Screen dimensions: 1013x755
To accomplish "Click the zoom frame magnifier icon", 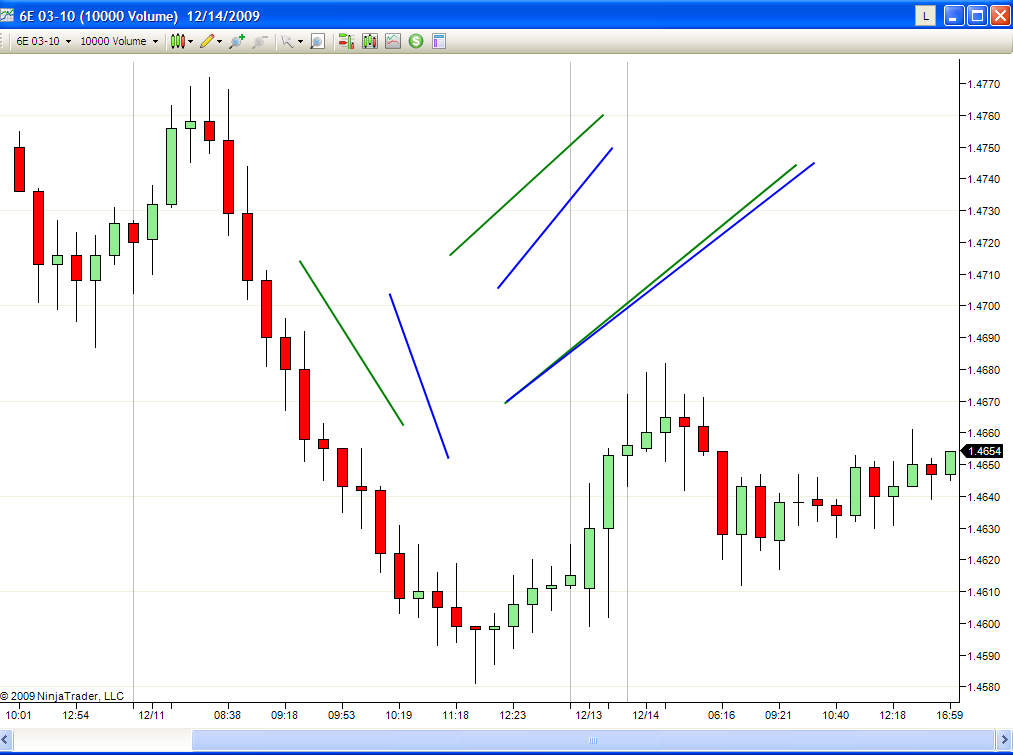I will tap(317, 41).
